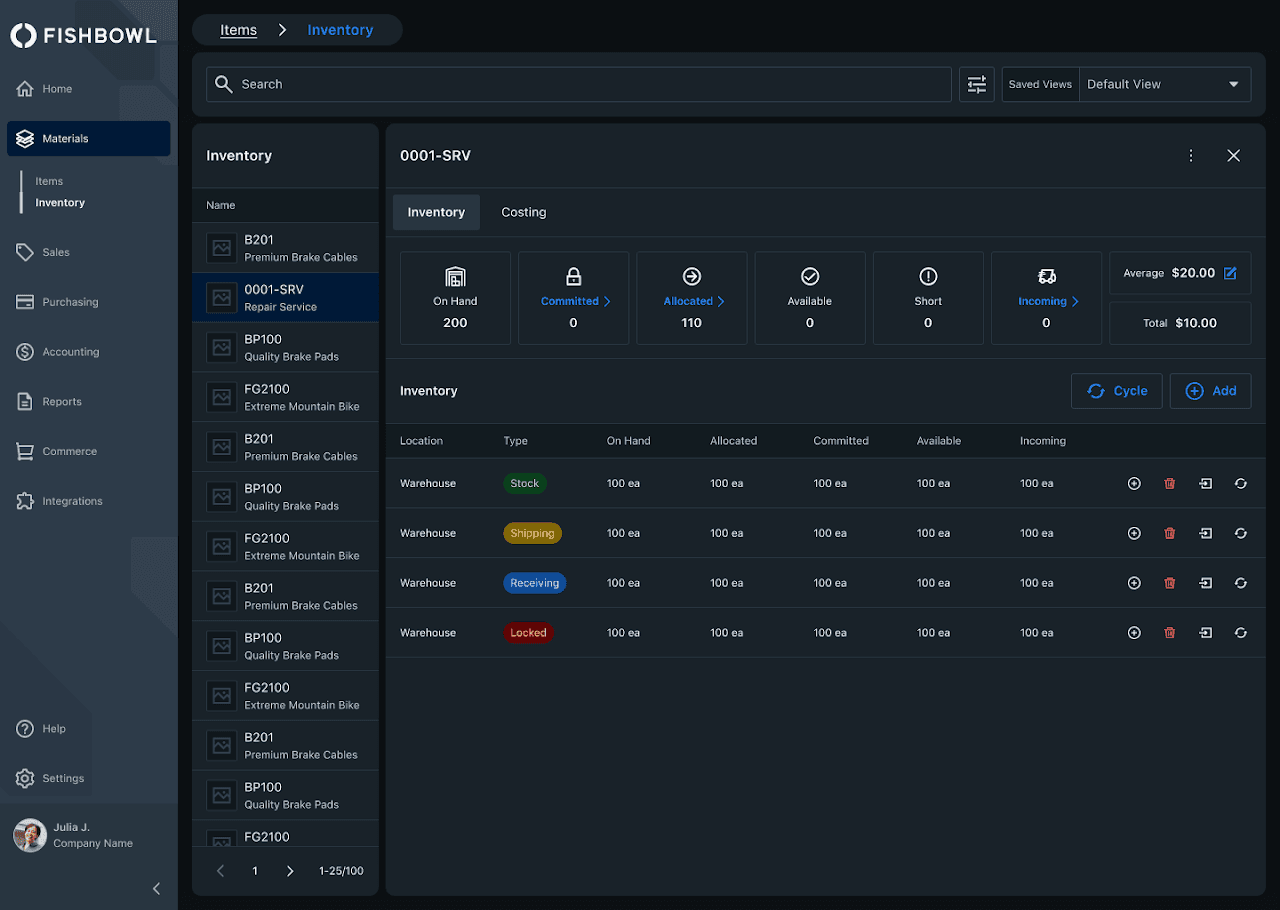1280x910 pixels.
Task: Delete the Stock warehouse inventory row
Action: (x=1169, y=483)
